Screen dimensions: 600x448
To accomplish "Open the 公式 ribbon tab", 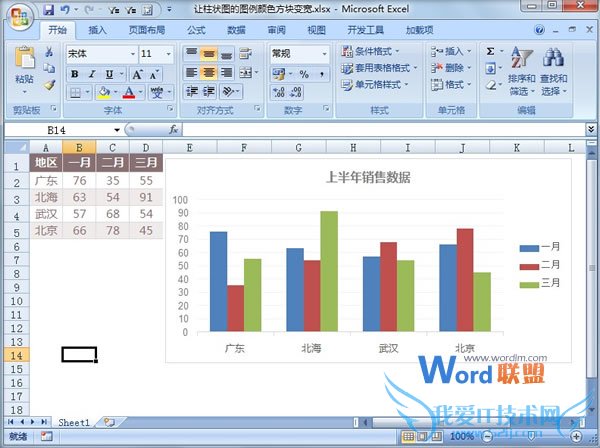I will pyautogui.click(x=196, y=30).
